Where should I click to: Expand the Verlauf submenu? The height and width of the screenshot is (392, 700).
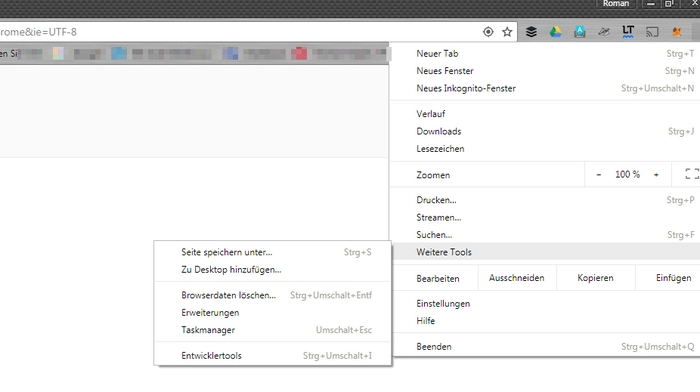pyautogui.click(x=545, y=114)
